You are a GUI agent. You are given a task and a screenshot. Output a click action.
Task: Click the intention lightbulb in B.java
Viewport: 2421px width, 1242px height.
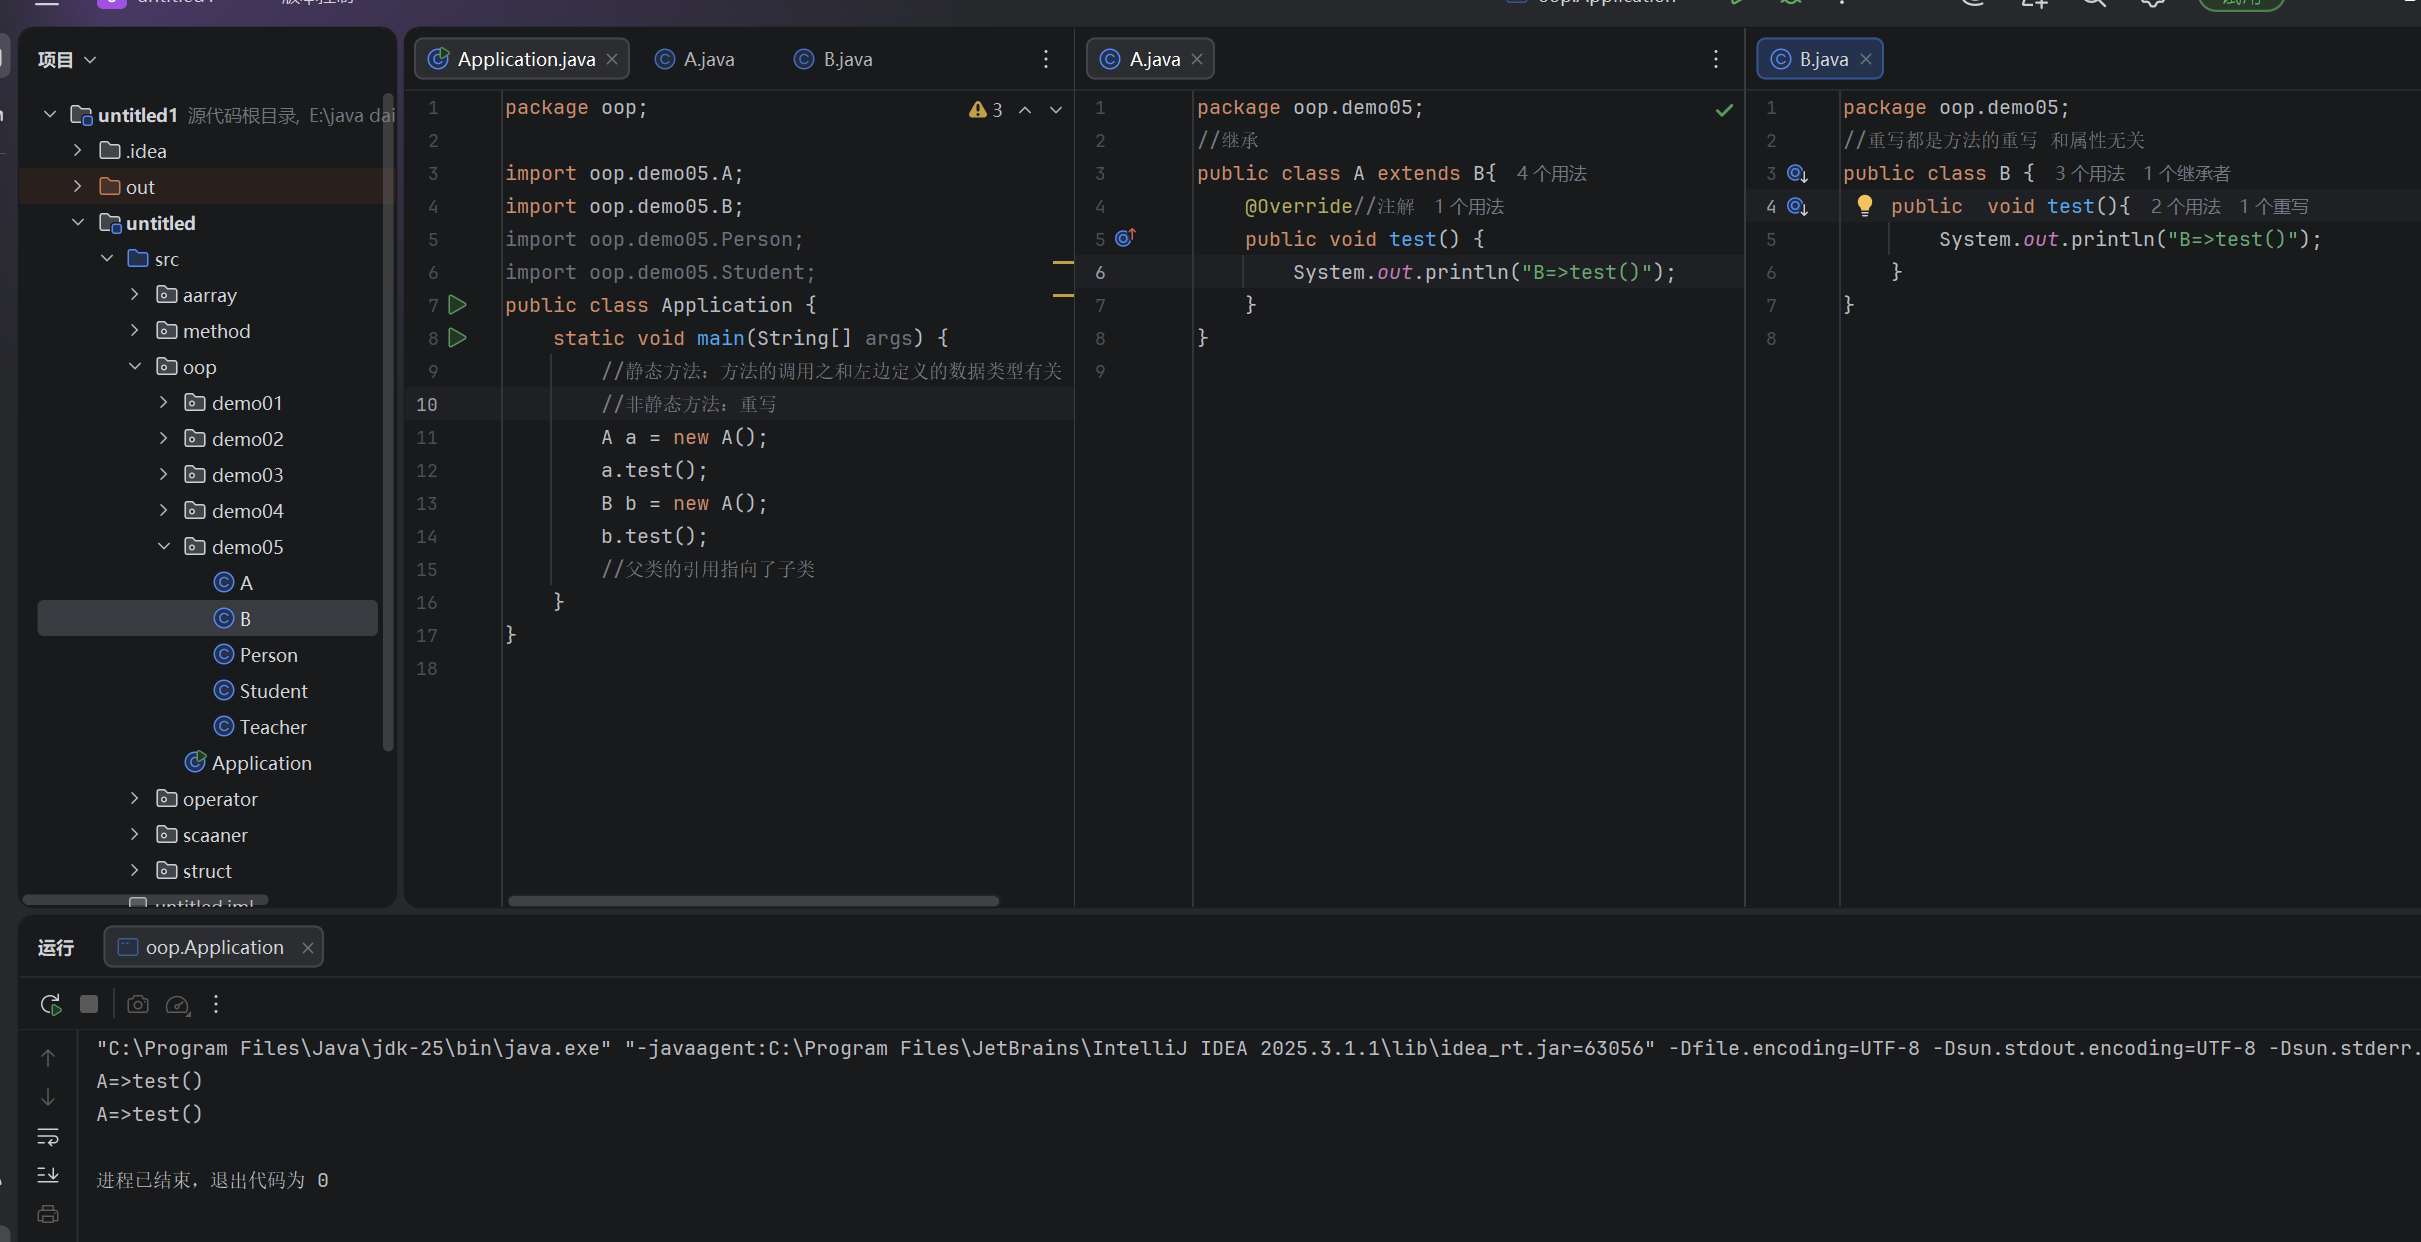[x=1864, y=205]
